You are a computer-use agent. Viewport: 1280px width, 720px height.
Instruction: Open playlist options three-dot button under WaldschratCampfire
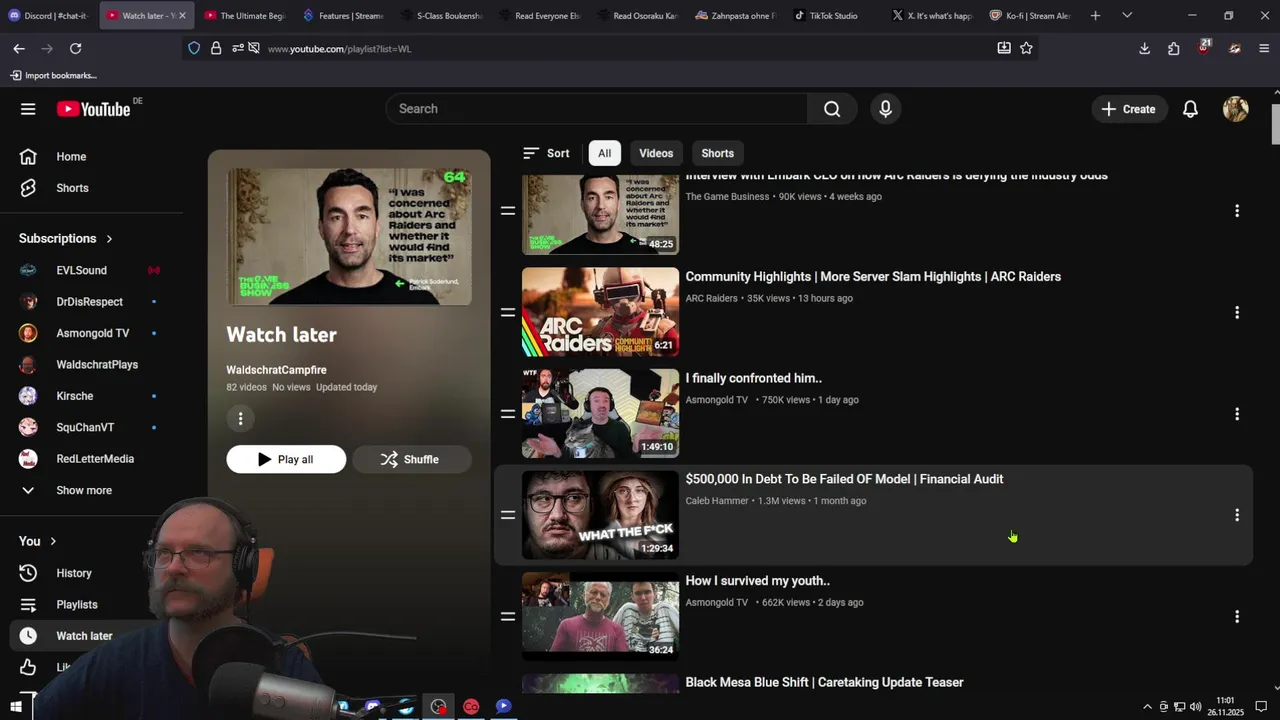click(240, 418)
